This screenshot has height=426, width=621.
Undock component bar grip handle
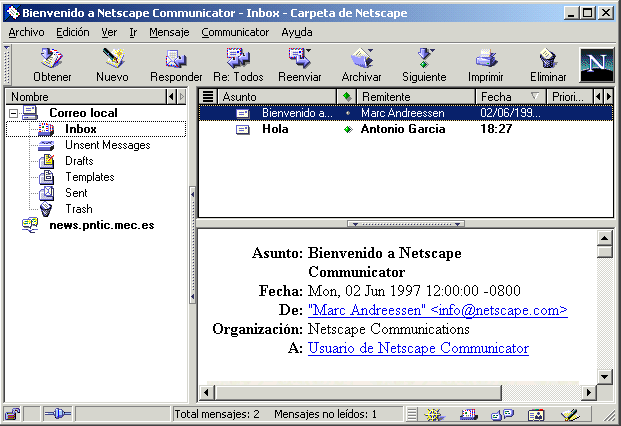[x=412, y=415]
